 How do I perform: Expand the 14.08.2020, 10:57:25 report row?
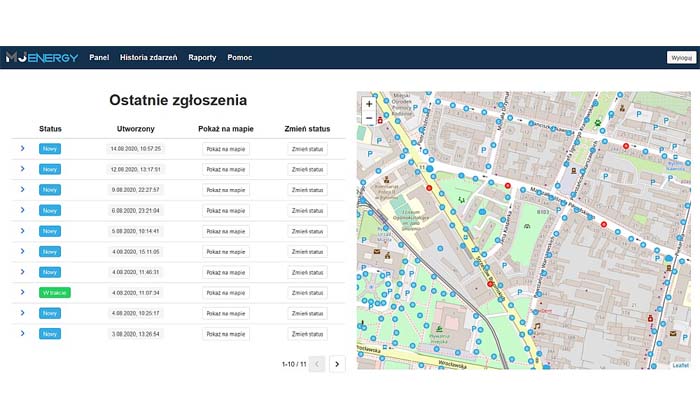point(22,148)
